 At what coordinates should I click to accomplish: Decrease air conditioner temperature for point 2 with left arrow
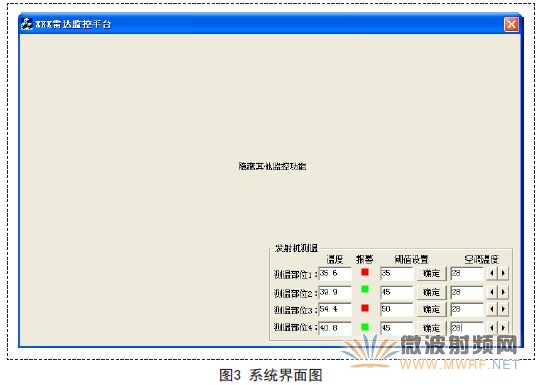pyautogui.click(x=492, y=292)
